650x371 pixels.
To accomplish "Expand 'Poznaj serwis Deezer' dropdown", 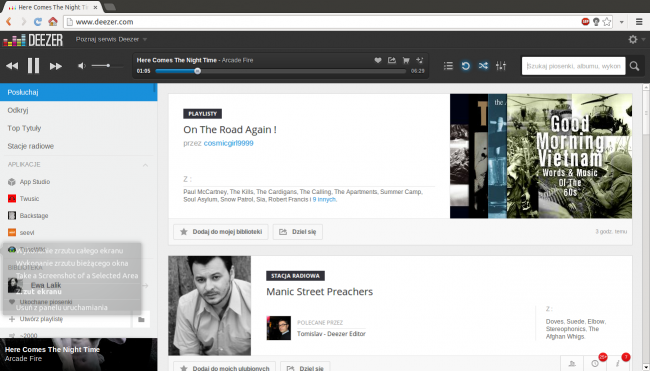I will point(111,39).
